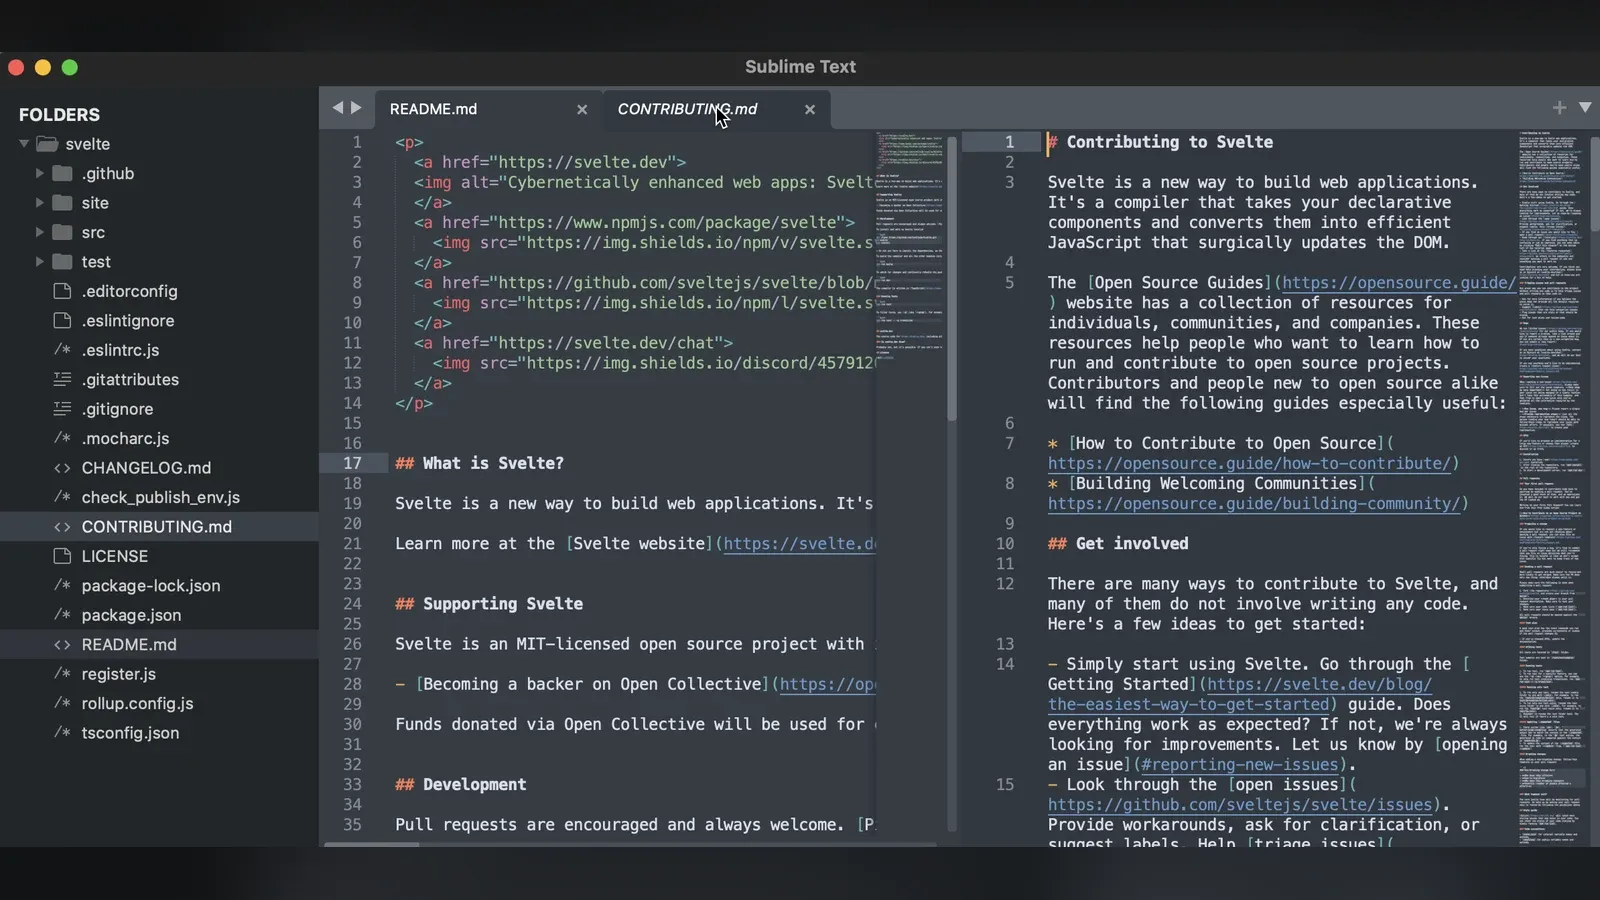
Task: Click the left pane horizontal scrollbar
Action: coord(372,844)
